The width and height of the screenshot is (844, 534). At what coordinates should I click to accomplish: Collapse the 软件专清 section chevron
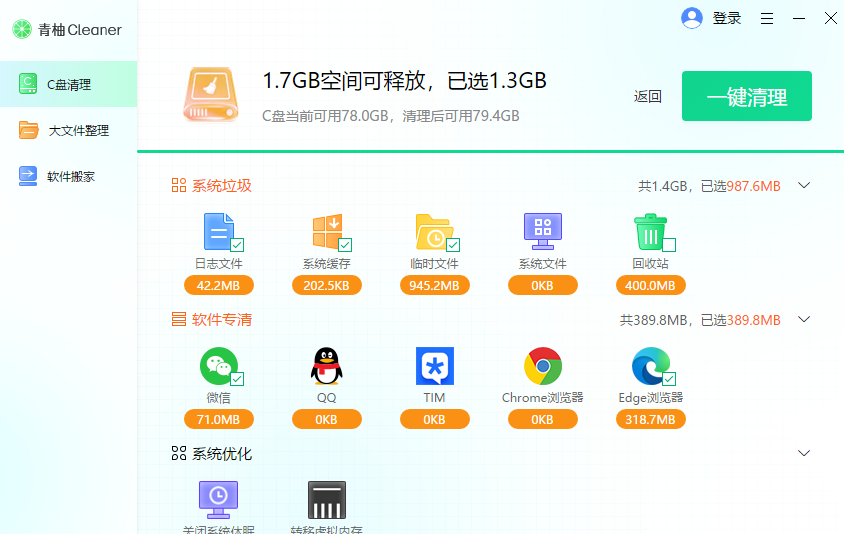coord(804,319)
